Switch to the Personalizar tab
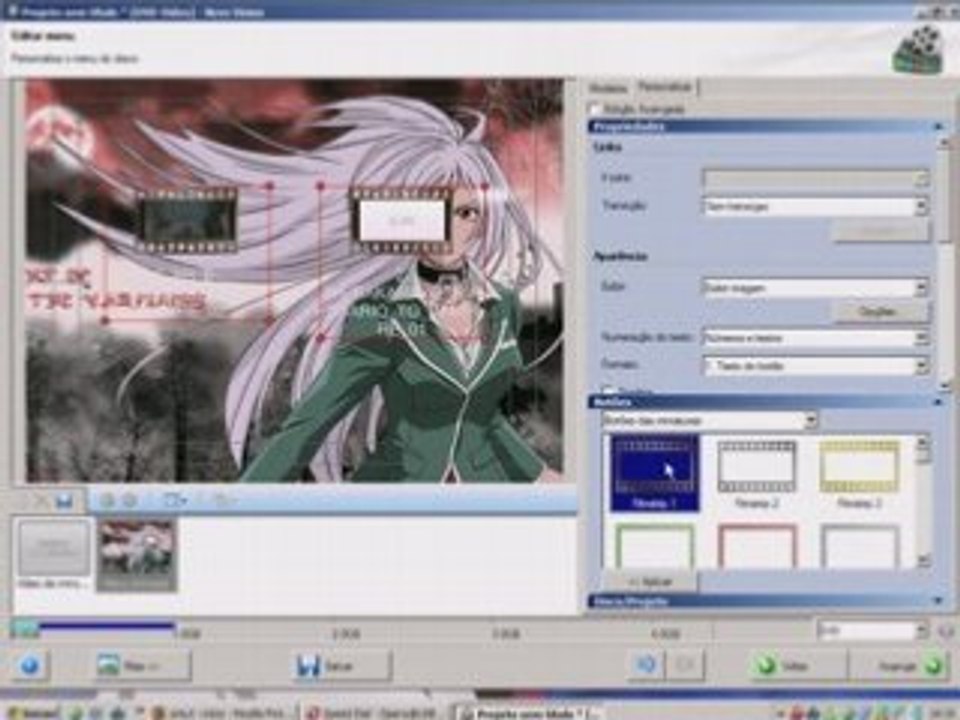This screenshot has height=720, width=960. (x=665, y=87)
